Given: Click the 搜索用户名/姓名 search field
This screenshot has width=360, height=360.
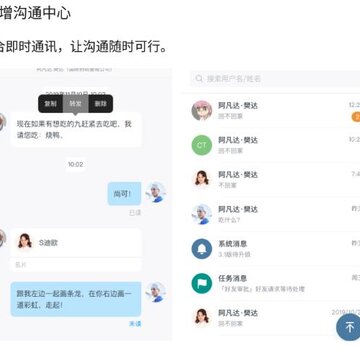Looking at the screenshot, I should click(x=275, y=79).
